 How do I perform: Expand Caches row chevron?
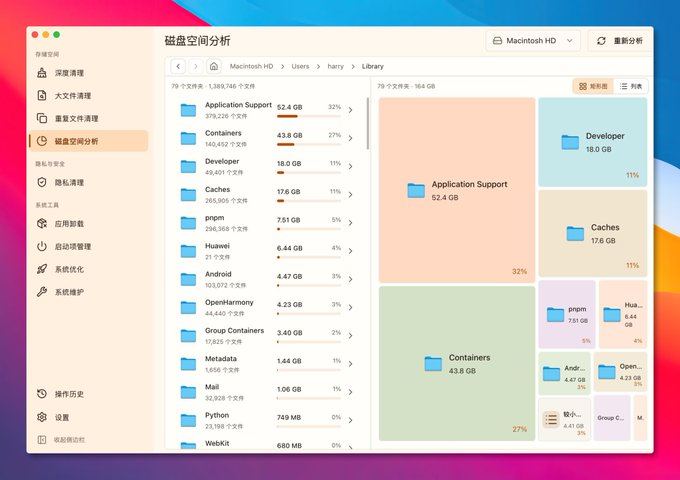click(350, 195)
